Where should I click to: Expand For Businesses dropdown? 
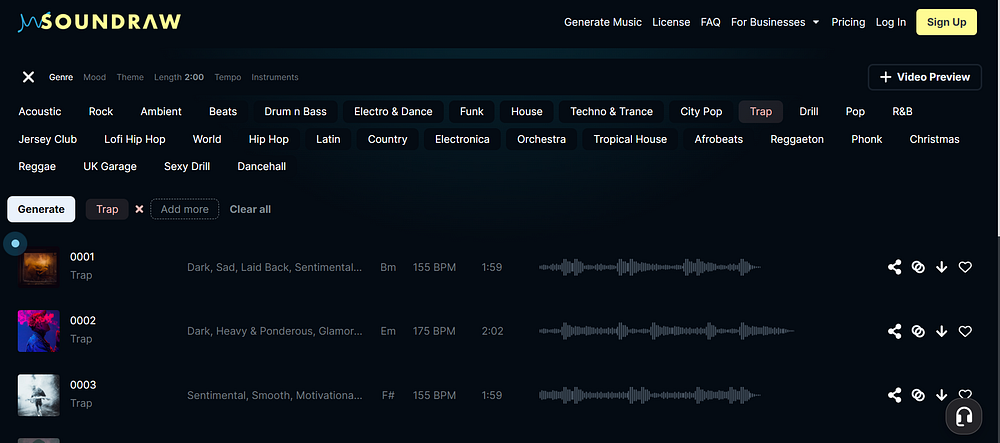coord(775,22)
